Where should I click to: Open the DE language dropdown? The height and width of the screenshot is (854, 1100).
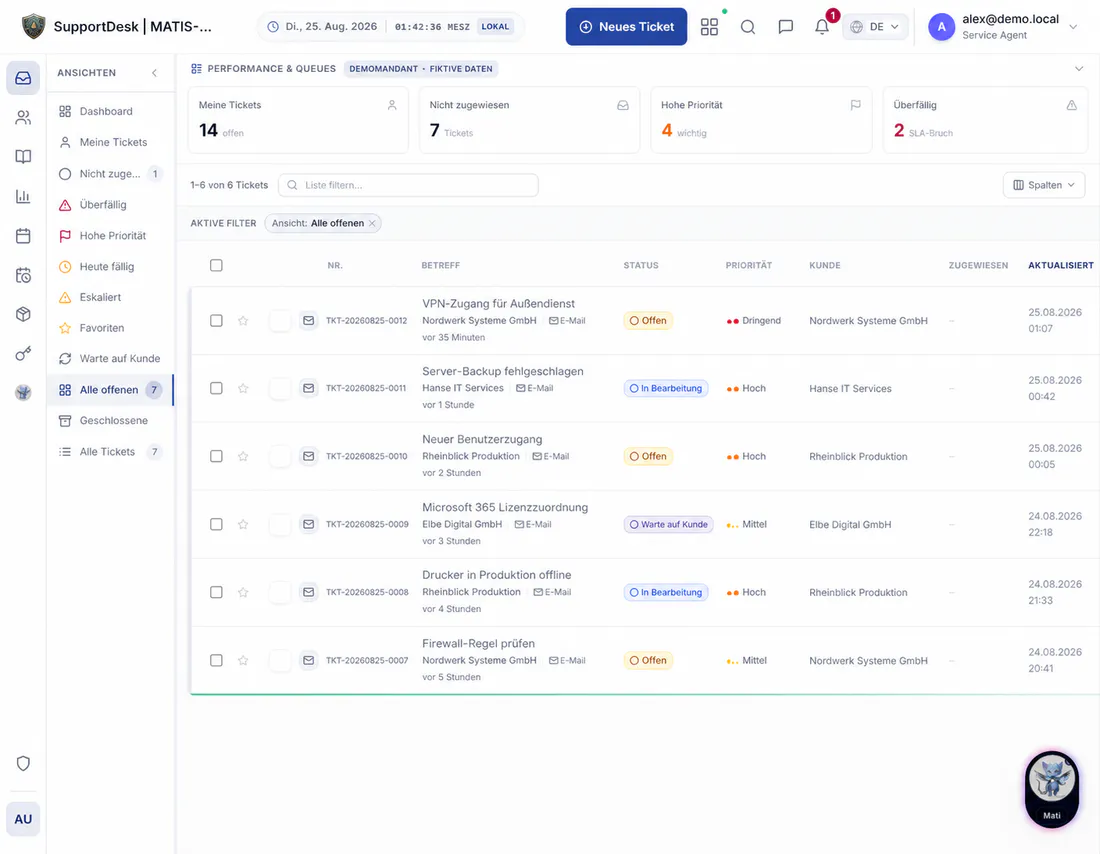(875, 27)
